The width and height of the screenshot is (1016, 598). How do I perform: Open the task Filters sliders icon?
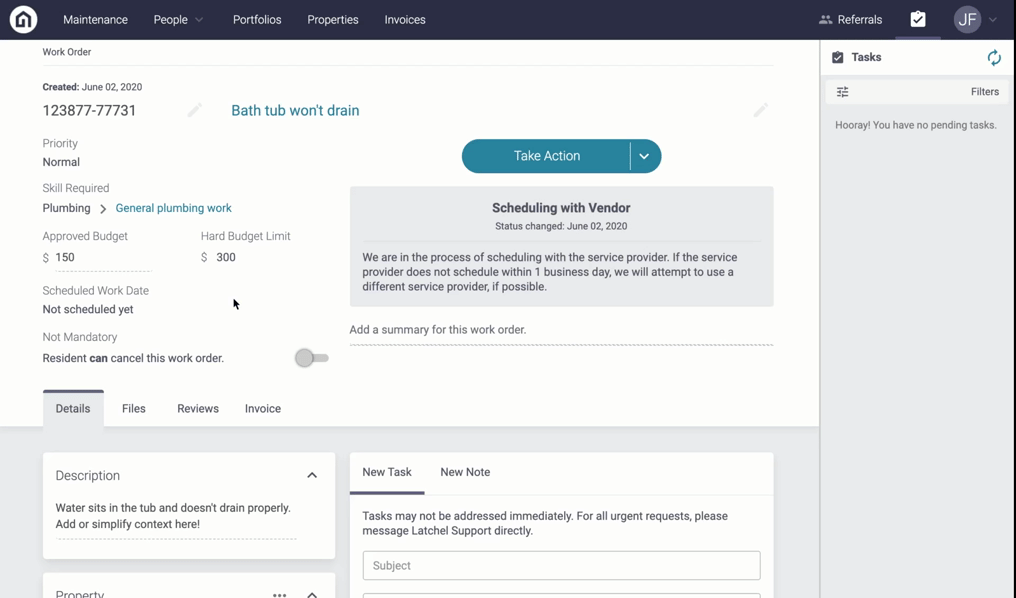pyautogui.click(x=842, y=92)
